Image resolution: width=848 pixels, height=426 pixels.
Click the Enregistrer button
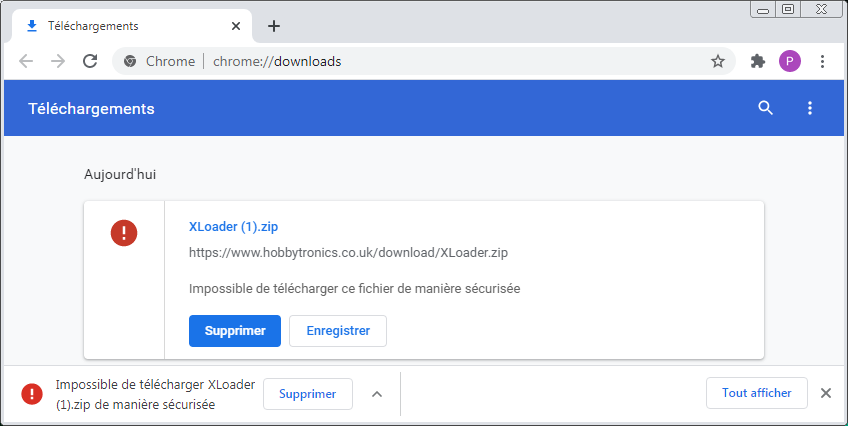[x=338, y=331]
